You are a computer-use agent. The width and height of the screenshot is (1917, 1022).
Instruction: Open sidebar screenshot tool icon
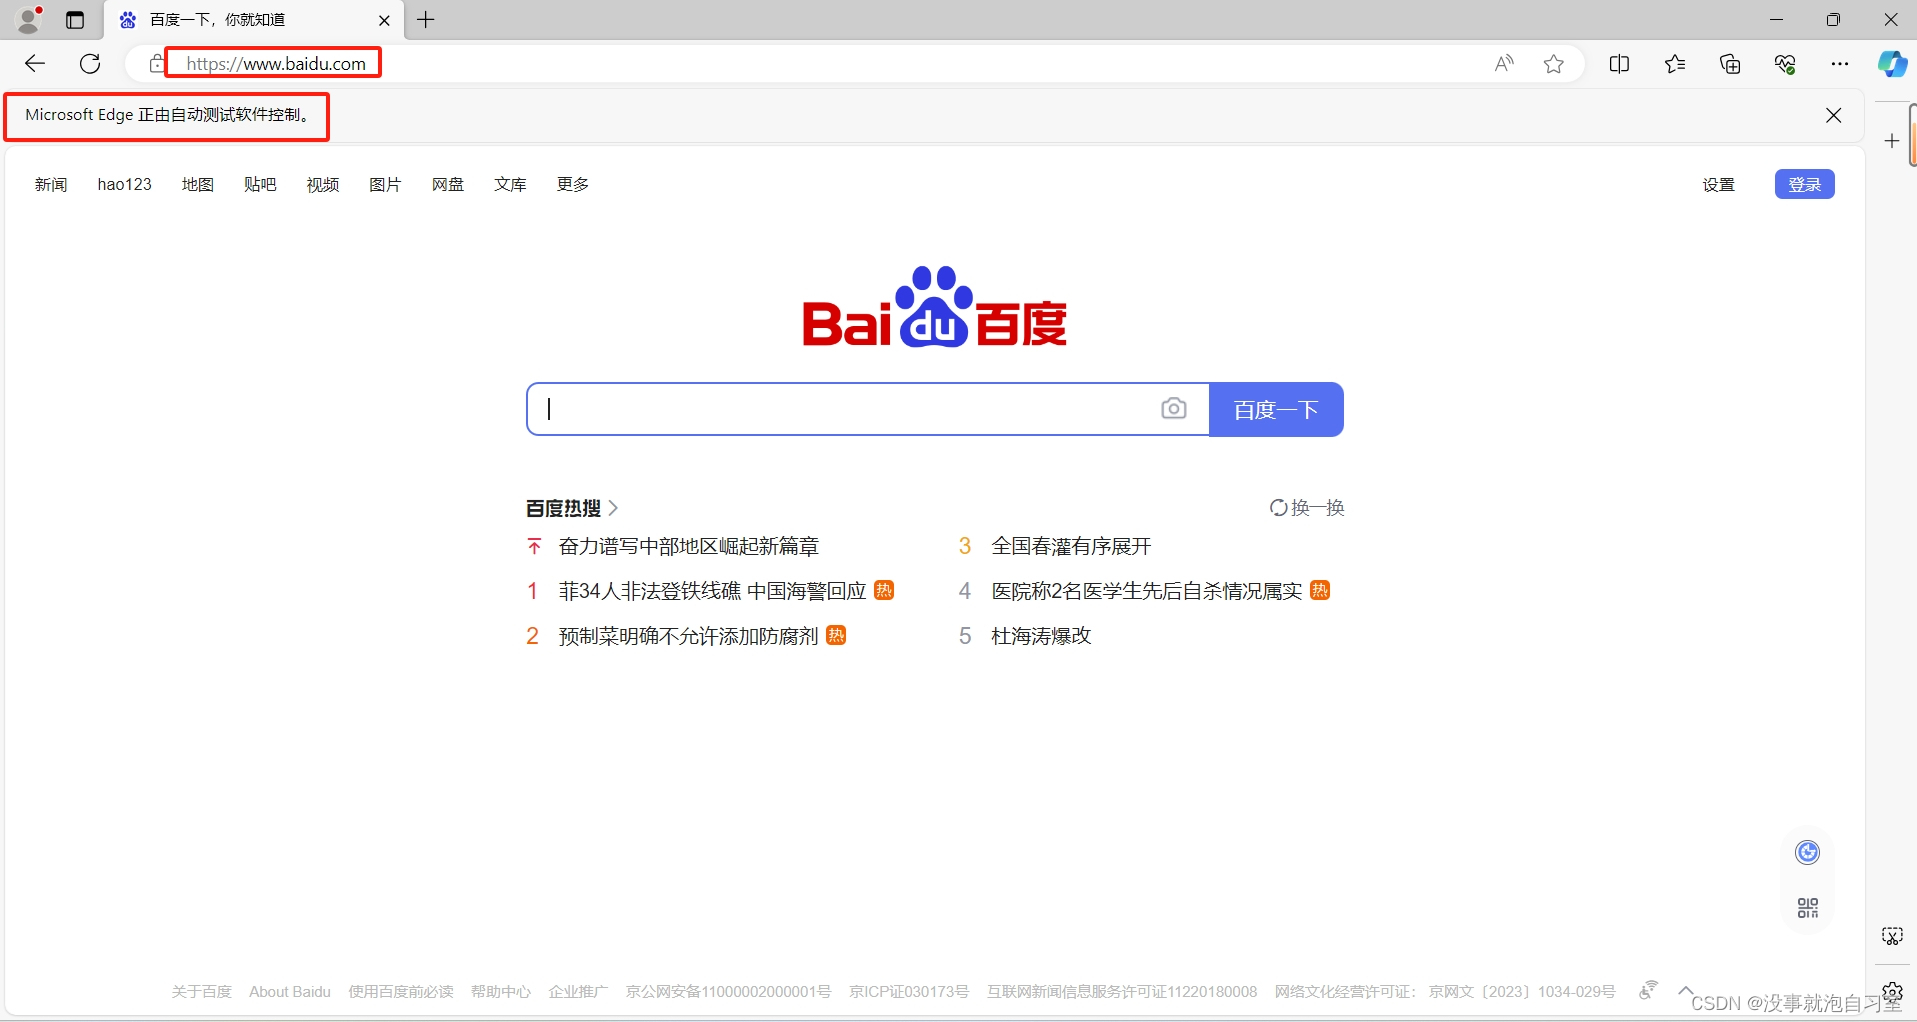pos(1892,936)
